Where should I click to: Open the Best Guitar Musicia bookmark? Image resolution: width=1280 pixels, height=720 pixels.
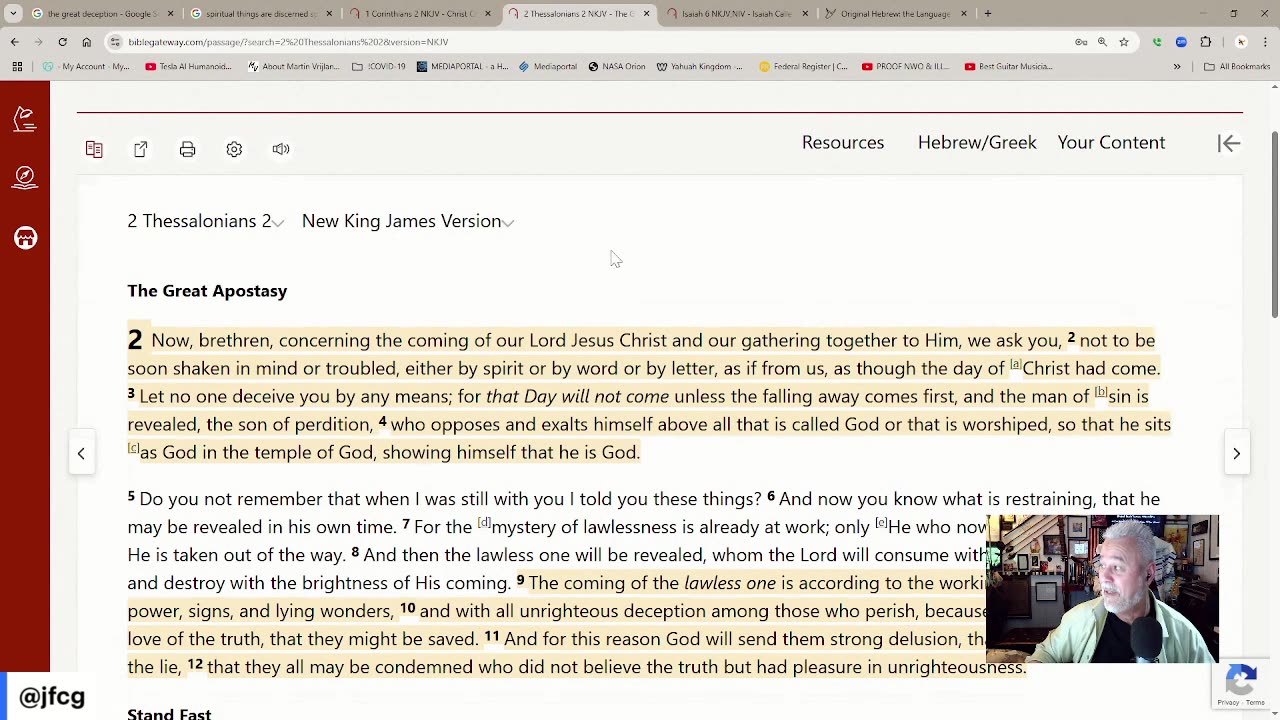click(x=1009, y=67)
